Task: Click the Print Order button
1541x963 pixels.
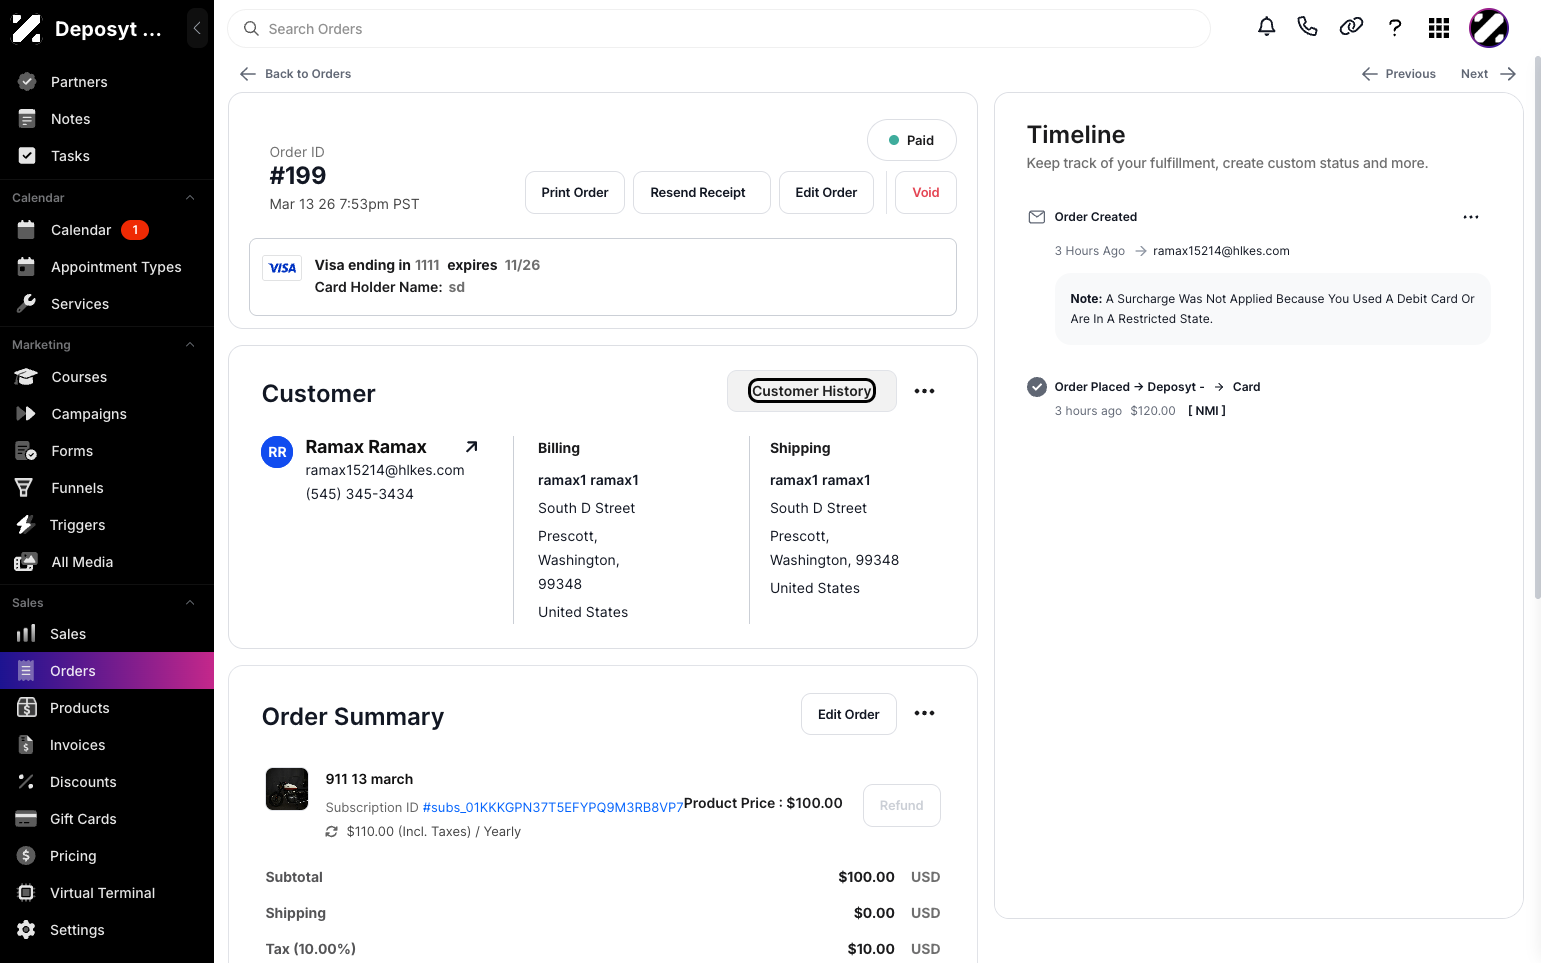Action: click(x=575, y=193)
